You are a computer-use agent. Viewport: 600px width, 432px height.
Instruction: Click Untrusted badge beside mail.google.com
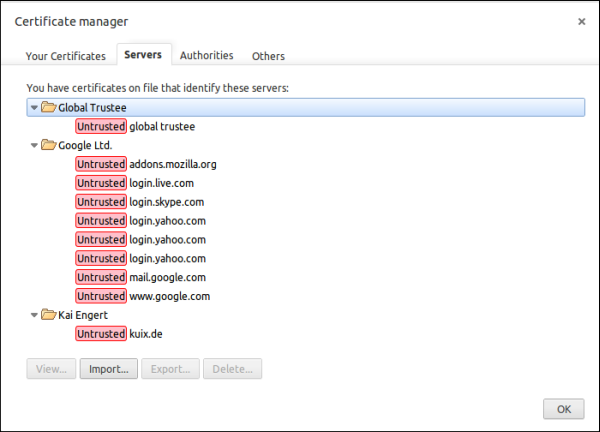click(x=101, y=277)
